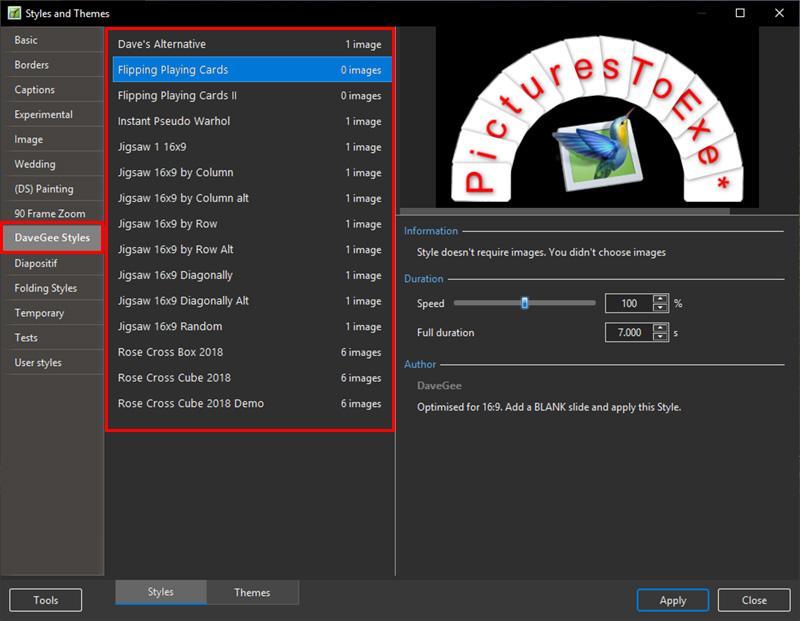Select the Basic category
Screen dimensions: 800x621
(x=53, y=40)
